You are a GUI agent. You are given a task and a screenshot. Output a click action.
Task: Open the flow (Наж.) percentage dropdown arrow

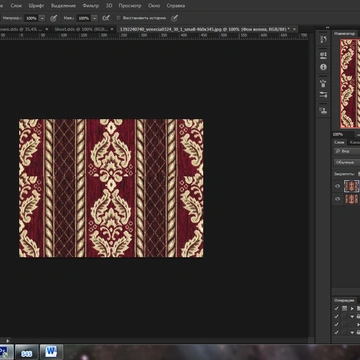[95, 18]
